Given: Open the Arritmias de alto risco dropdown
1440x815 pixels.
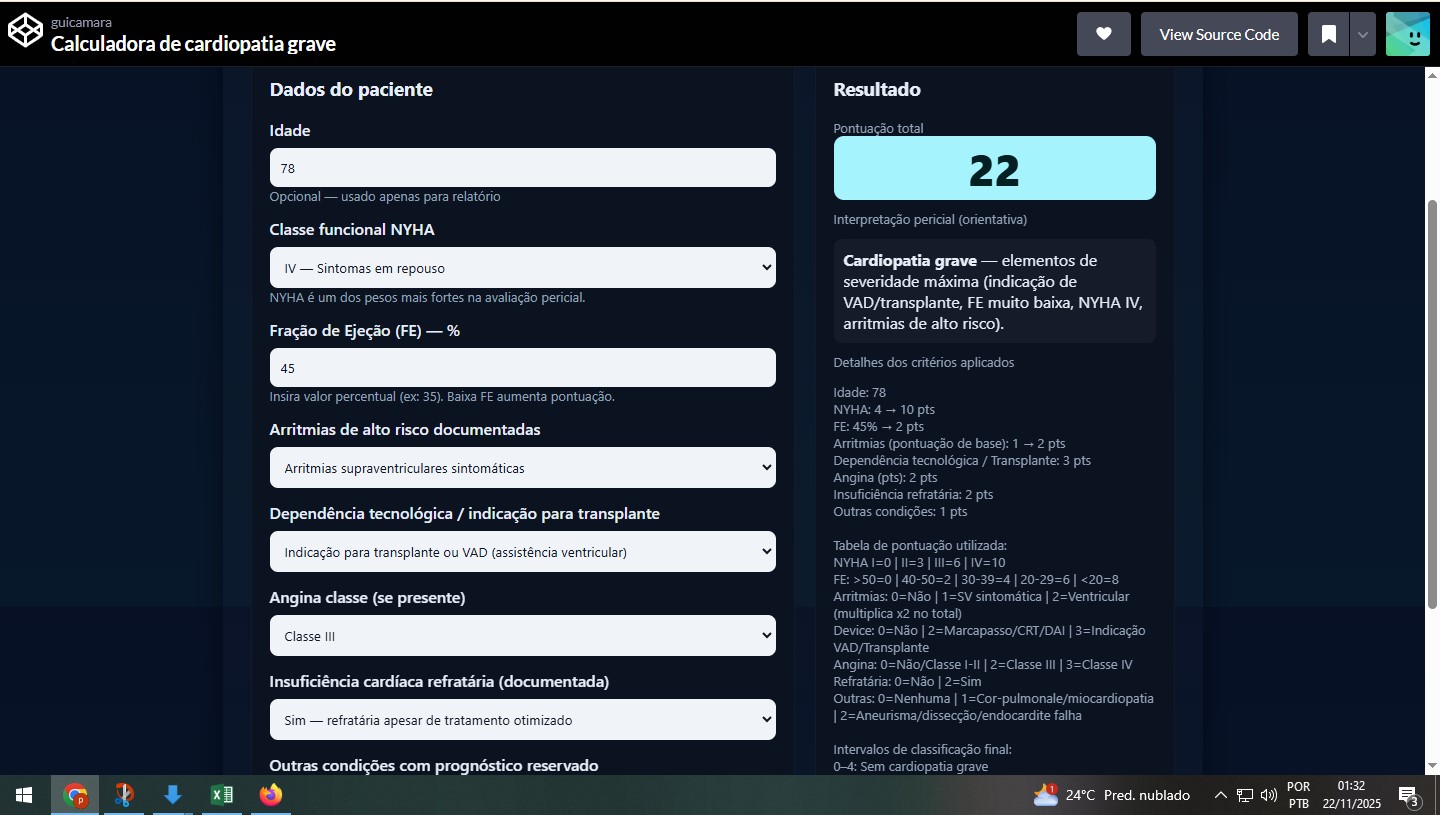Looking at the screenshot, I should coord(522,468).
